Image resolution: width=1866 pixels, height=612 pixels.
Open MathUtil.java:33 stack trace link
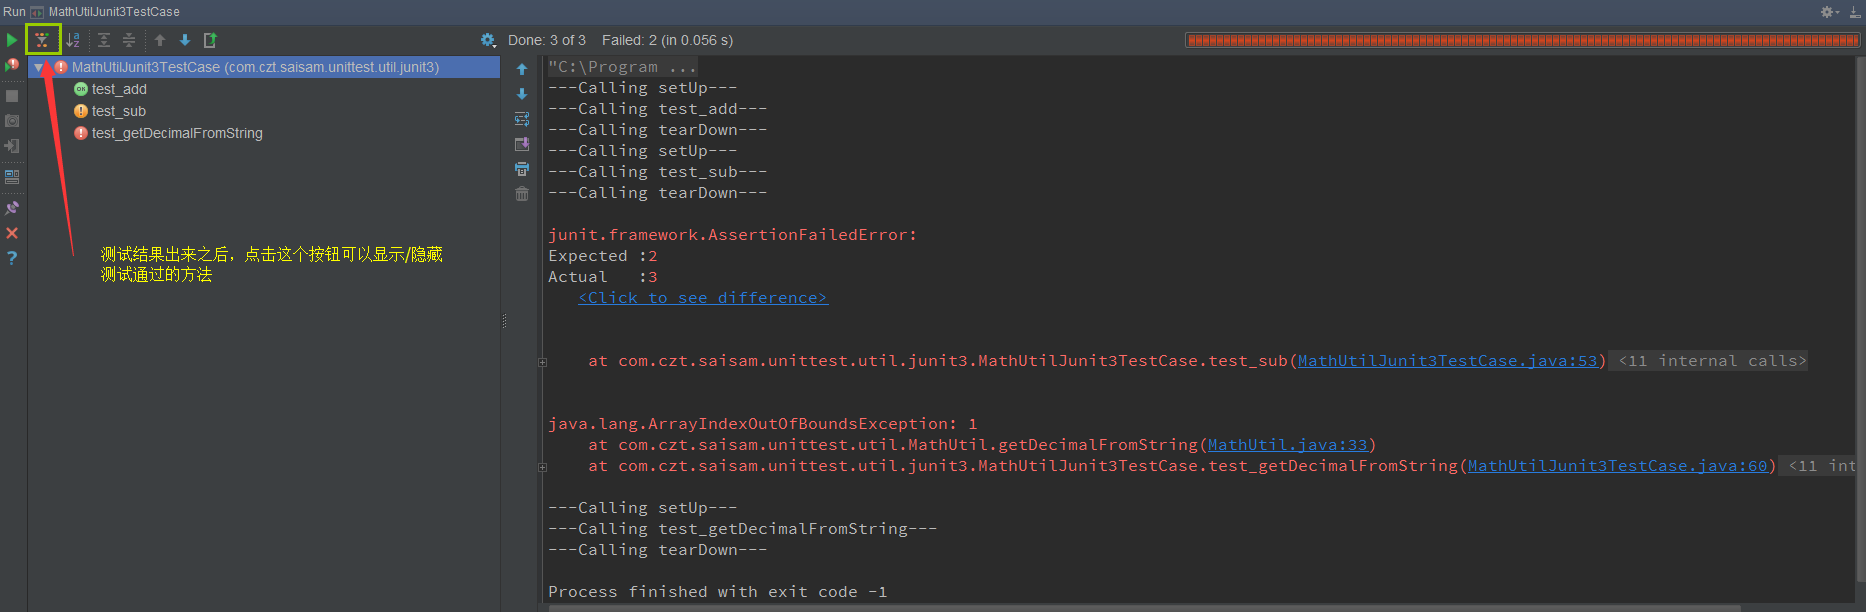[1287, 445]
